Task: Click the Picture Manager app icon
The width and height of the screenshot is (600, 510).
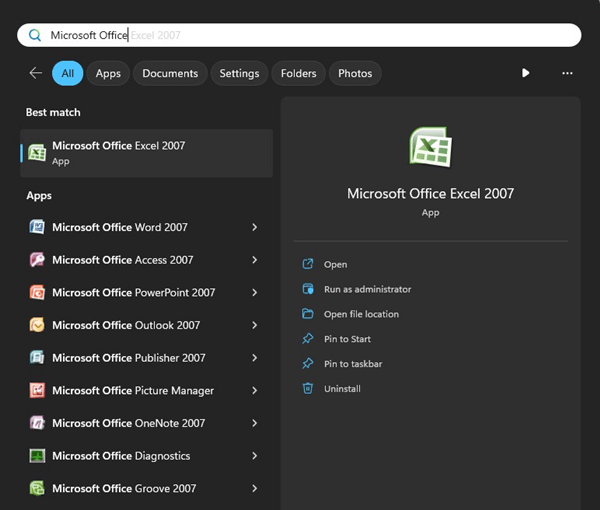Action: pyautogui.click(x=37, y=391)
